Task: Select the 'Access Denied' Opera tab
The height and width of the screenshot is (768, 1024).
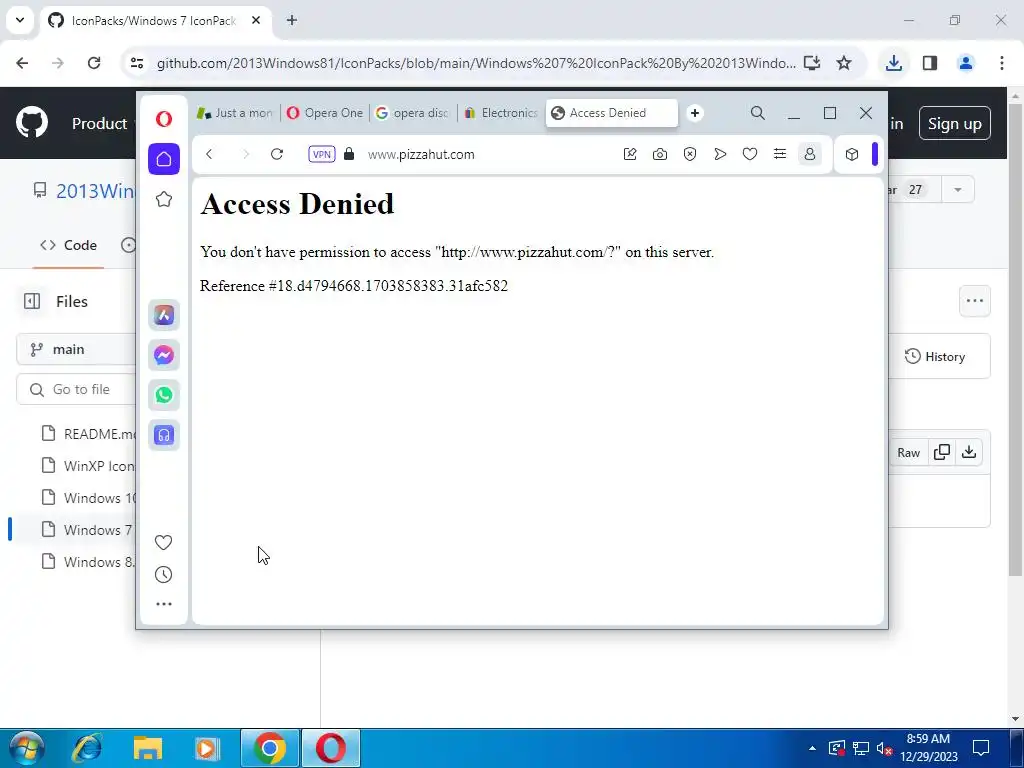Action: [612, 113]
